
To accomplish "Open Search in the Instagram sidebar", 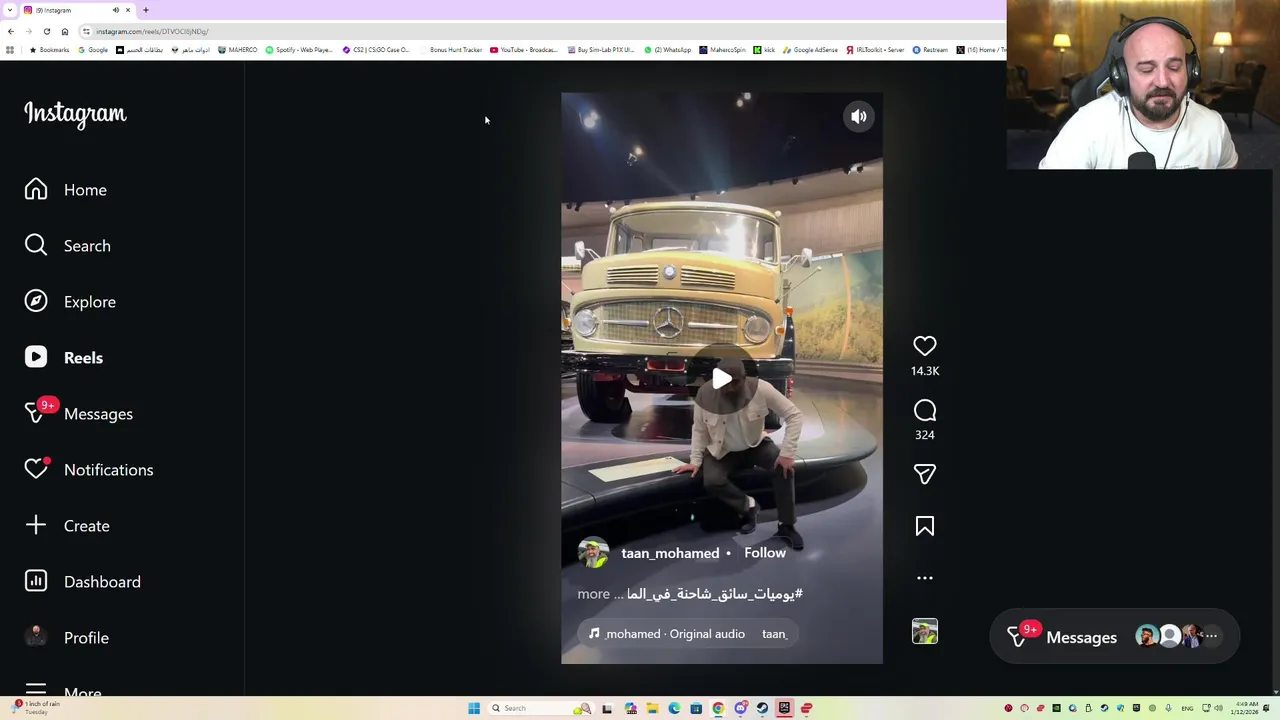I will click(68, 246).
